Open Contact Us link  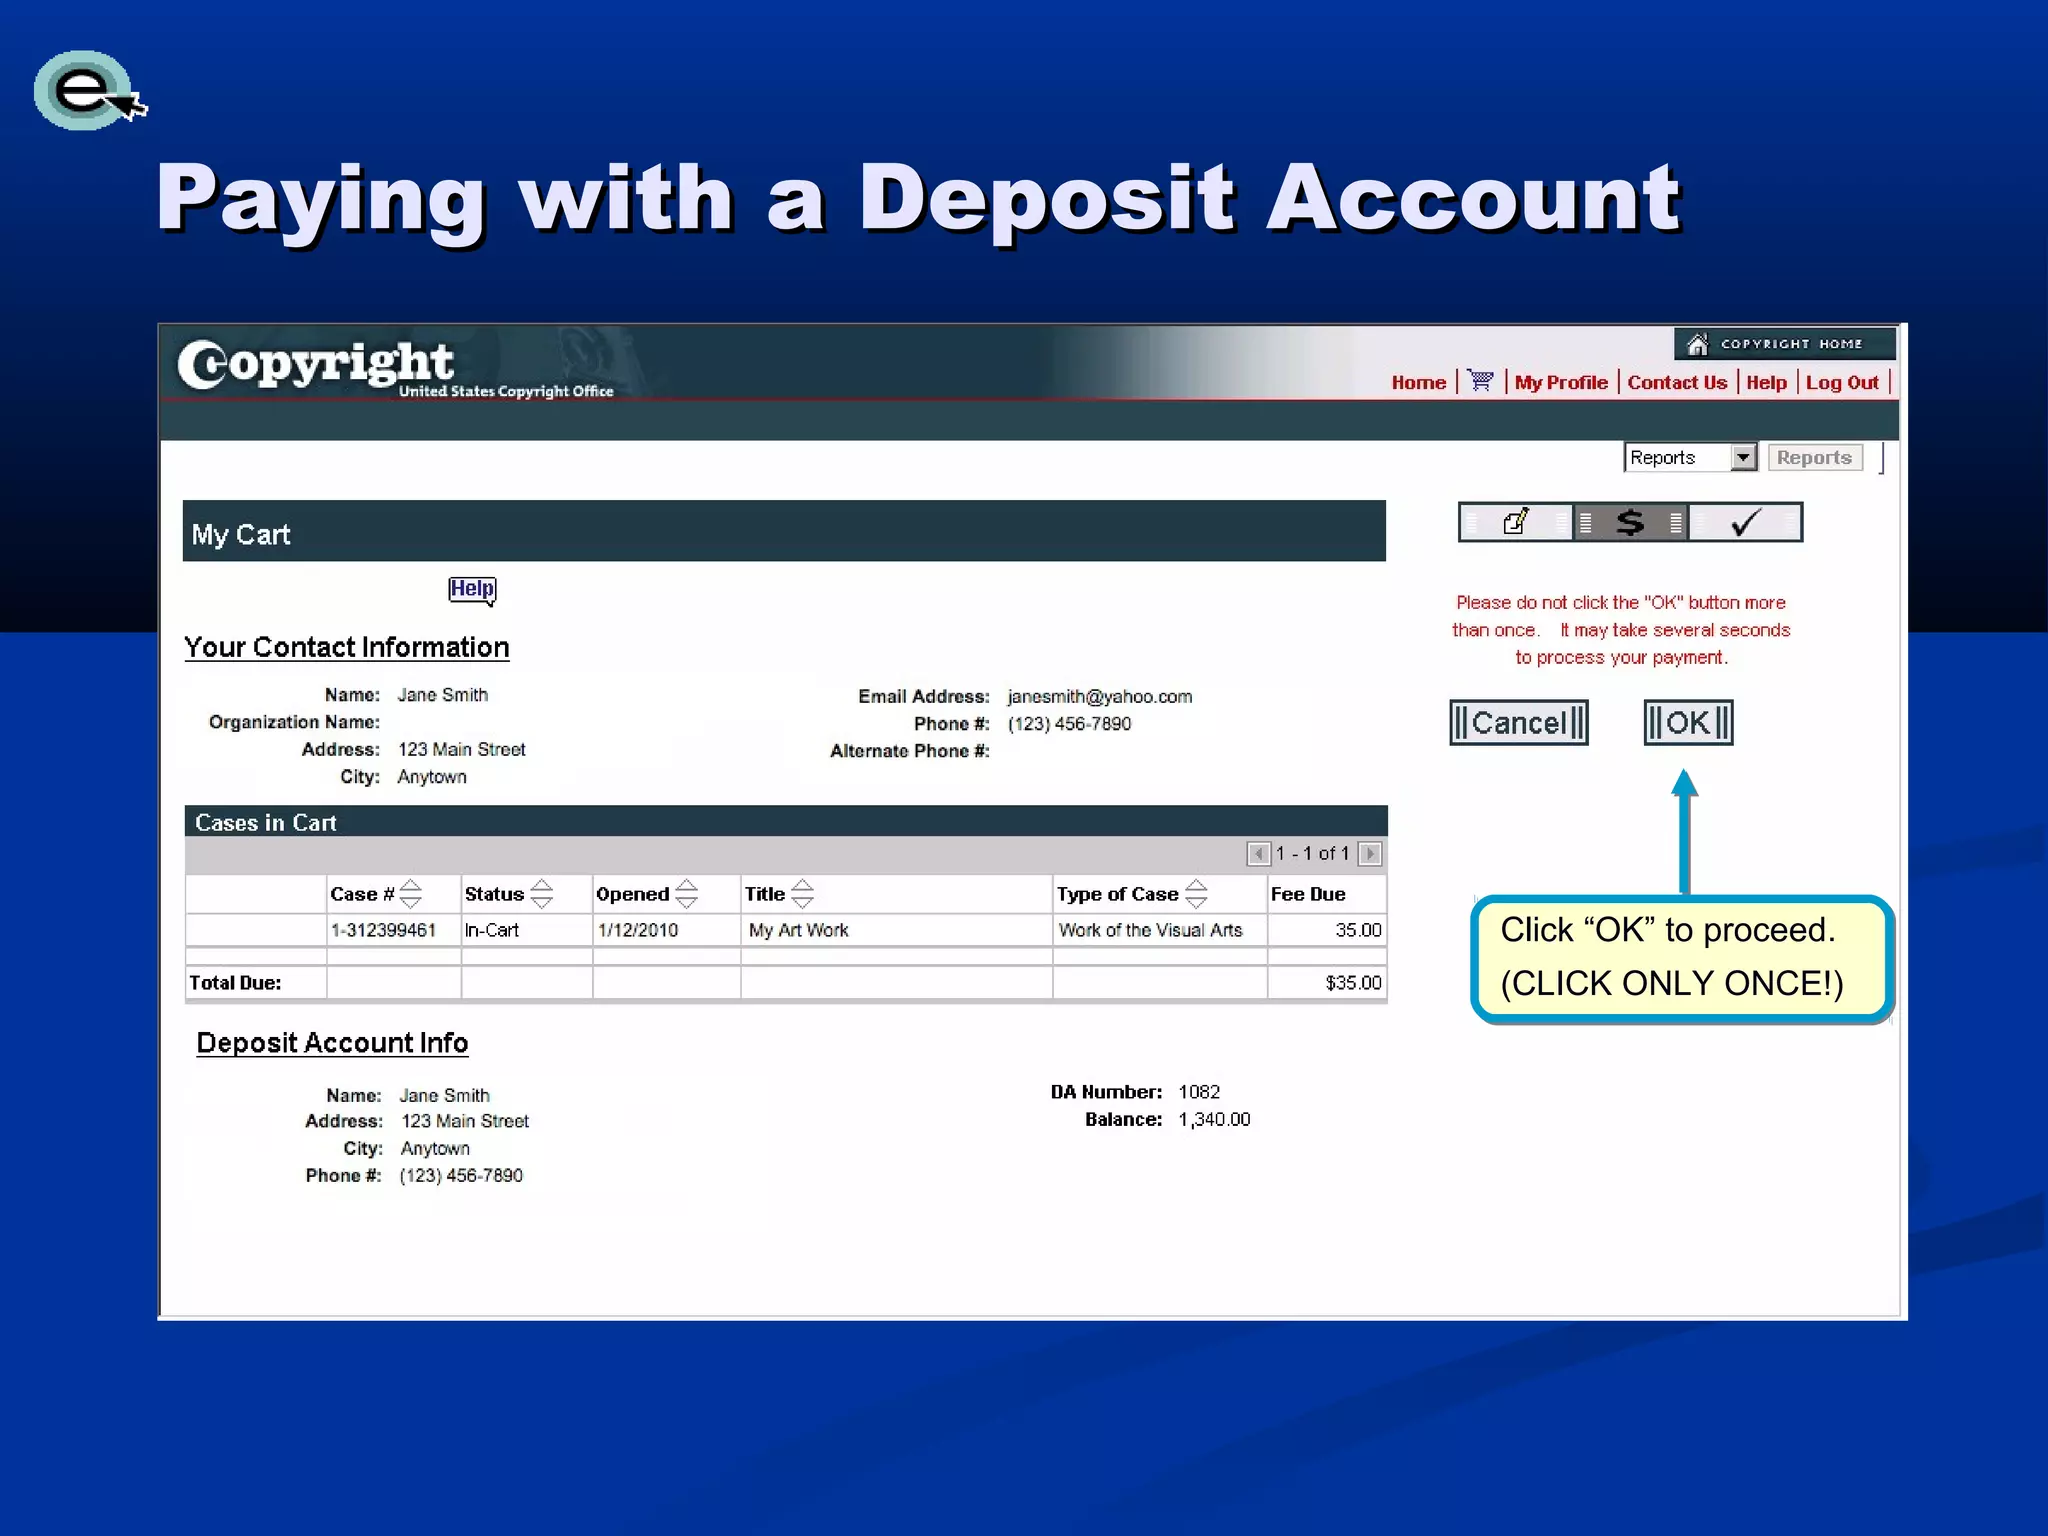pyautogui.click(x=1677, y=382)
